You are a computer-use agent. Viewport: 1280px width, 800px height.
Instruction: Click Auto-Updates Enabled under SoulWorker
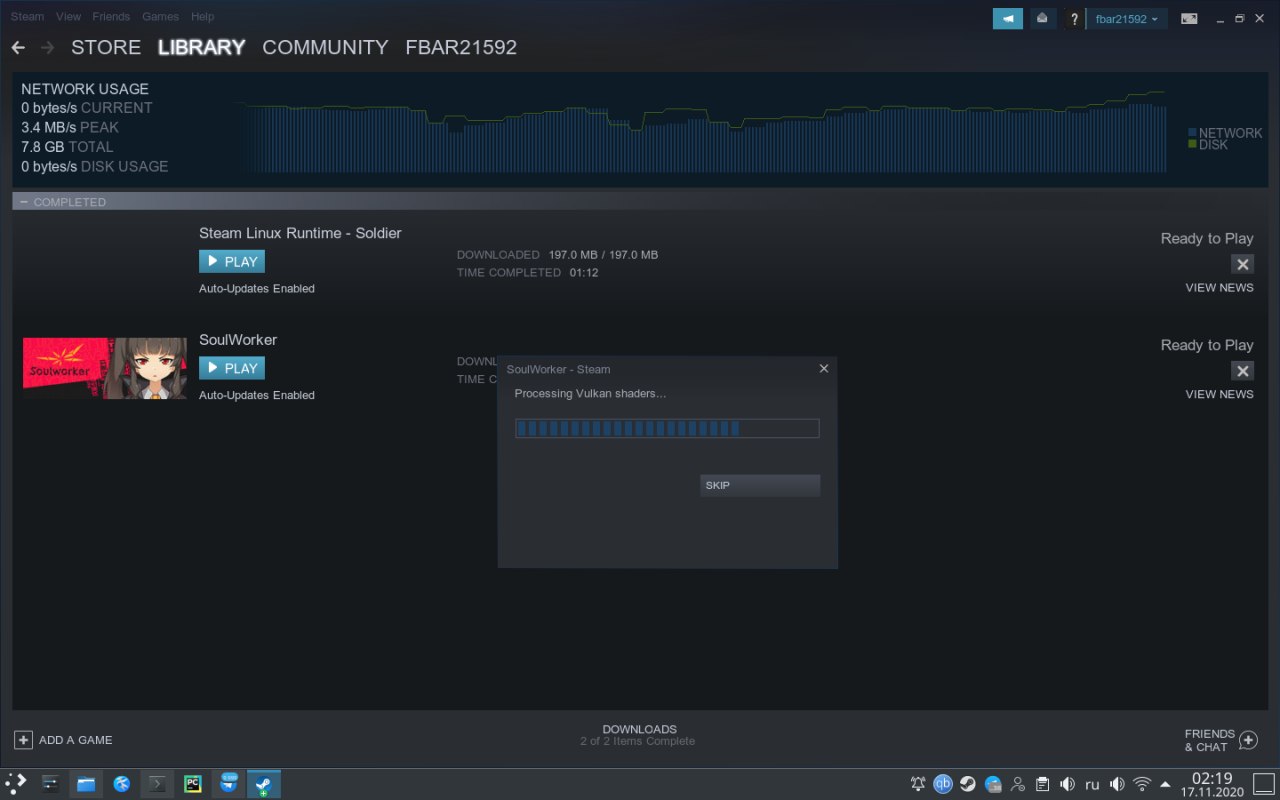coord(257,395)
